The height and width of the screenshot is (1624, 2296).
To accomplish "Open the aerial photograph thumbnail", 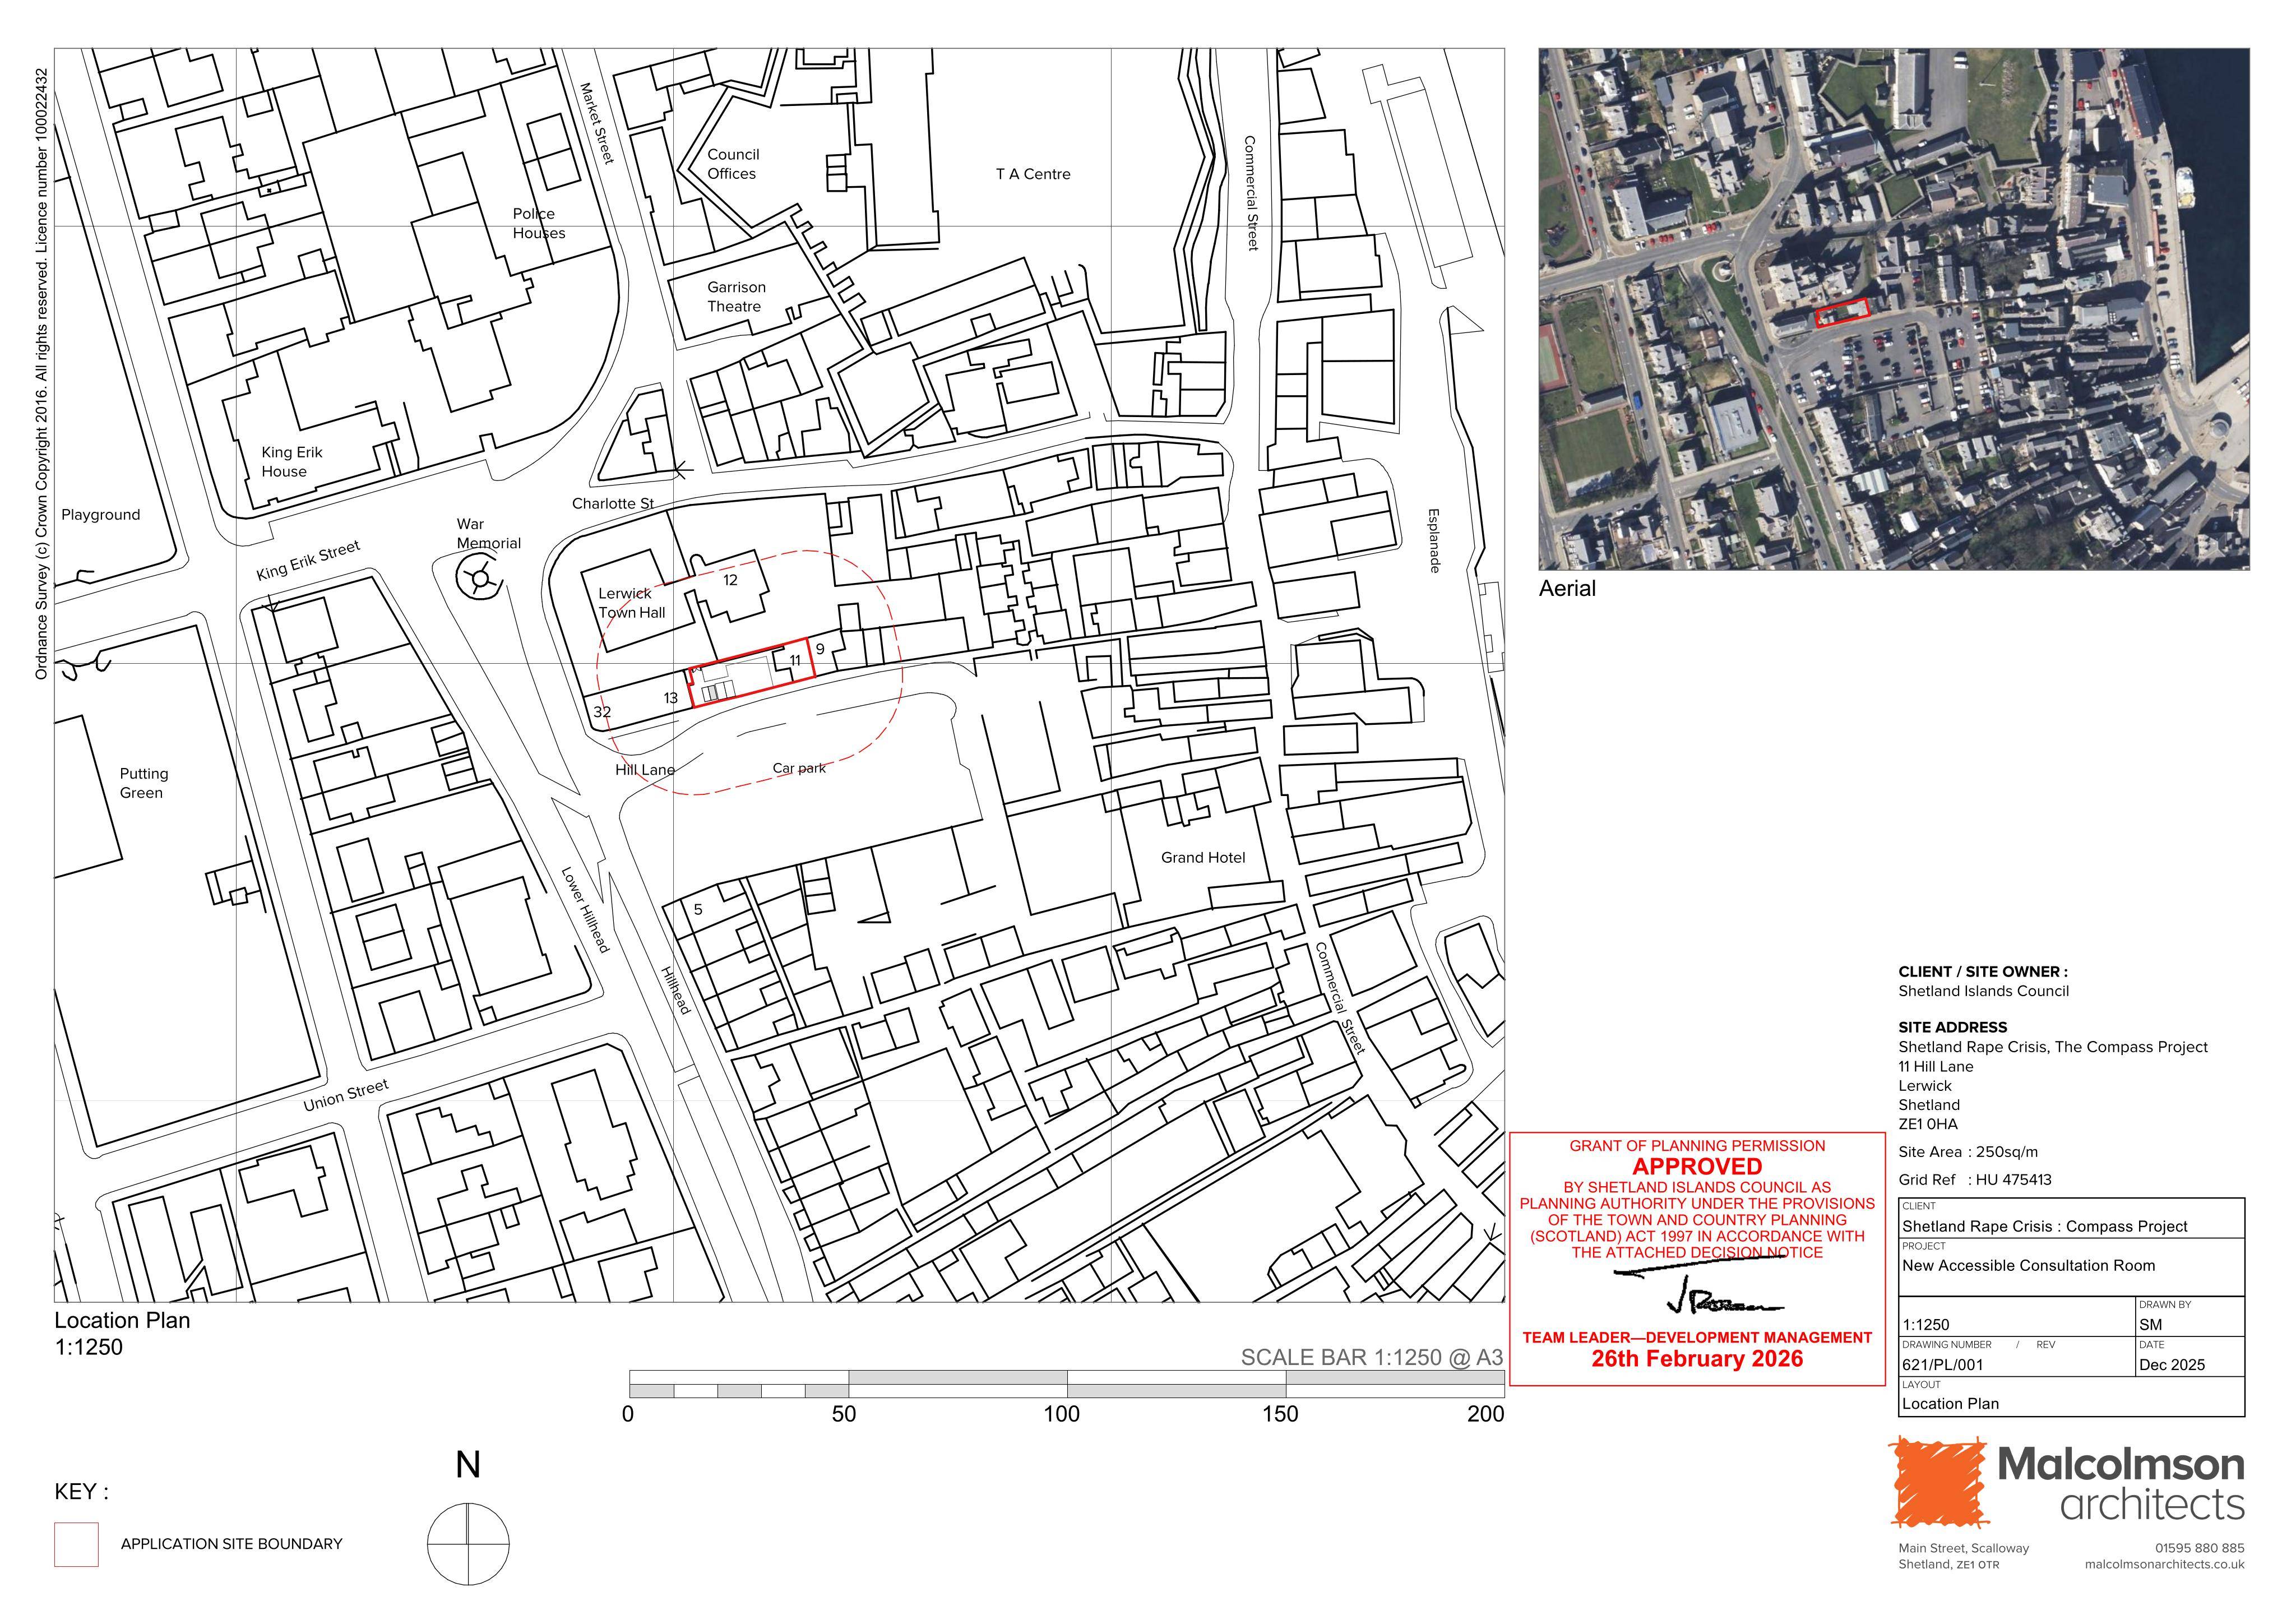I will coord(1894,309).
